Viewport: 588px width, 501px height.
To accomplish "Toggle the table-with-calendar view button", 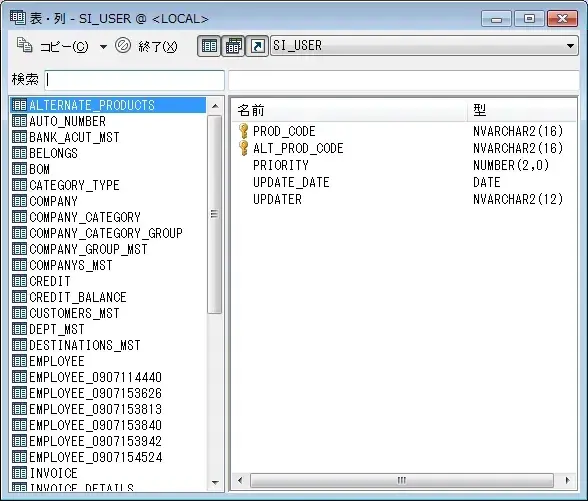I will coord(233,46).
